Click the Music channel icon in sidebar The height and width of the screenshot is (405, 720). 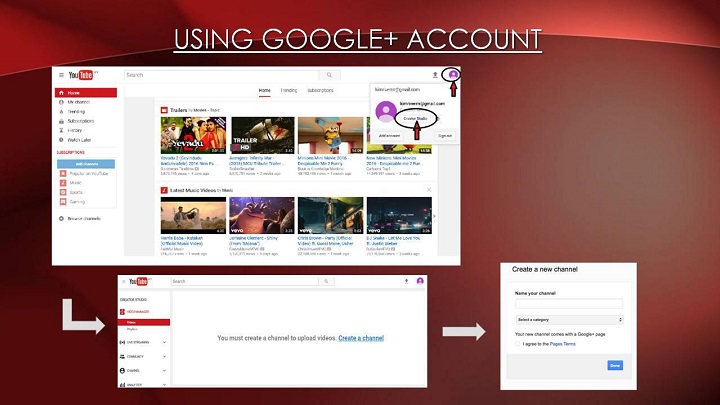click(63, 183)
